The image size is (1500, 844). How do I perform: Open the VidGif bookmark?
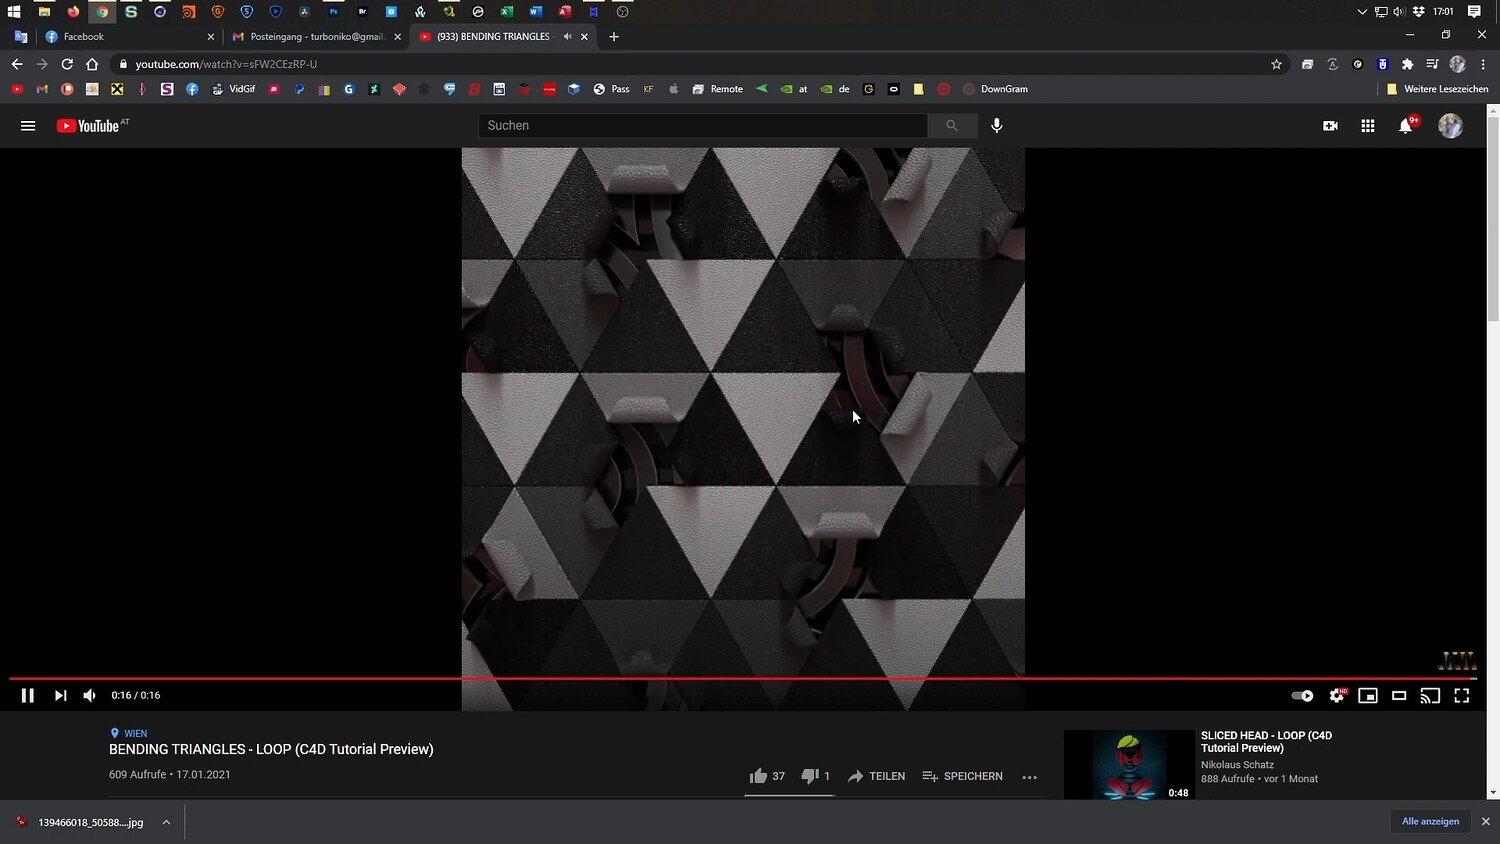pyautogui.click(x=233, y=89)
